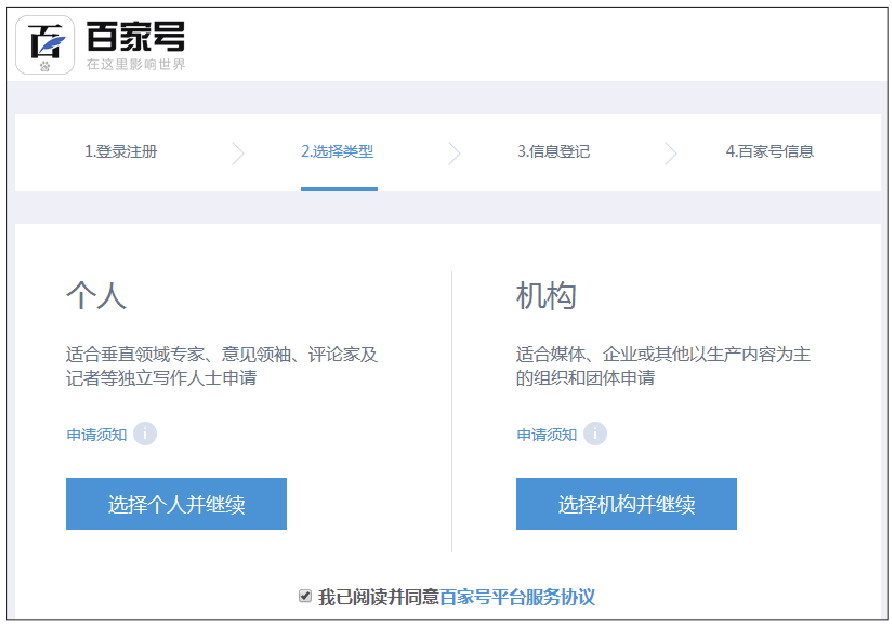892x628 pixels.
Task: Click the arrow between 登录注册 and 选择类型
Action: (x=240, y=152)
